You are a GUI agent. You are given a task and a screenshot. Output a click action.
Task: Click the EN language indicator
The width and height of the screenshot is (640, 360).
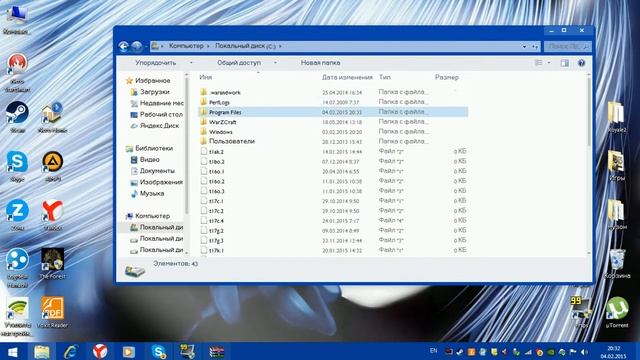click(x=433, y=351)
